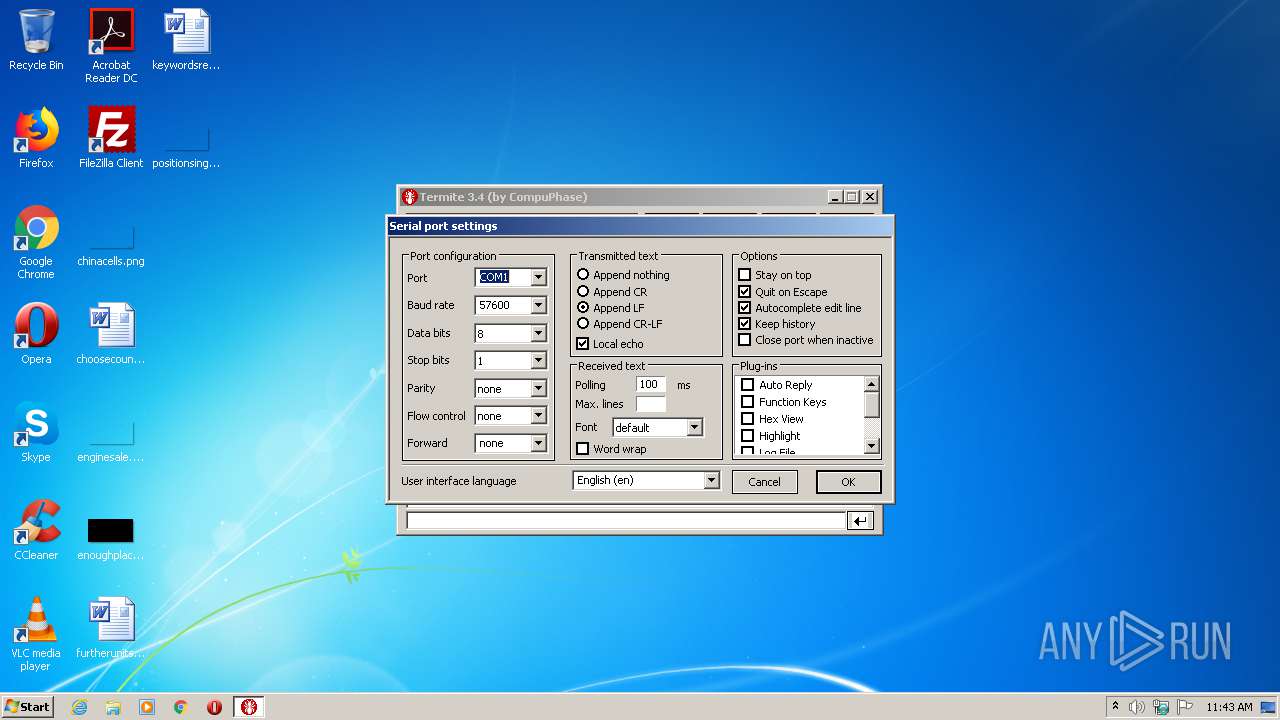The width and height of the screenshot is (1280, 720).
Task: Select the Termite taskbar button
Action: tap(249, 707)
